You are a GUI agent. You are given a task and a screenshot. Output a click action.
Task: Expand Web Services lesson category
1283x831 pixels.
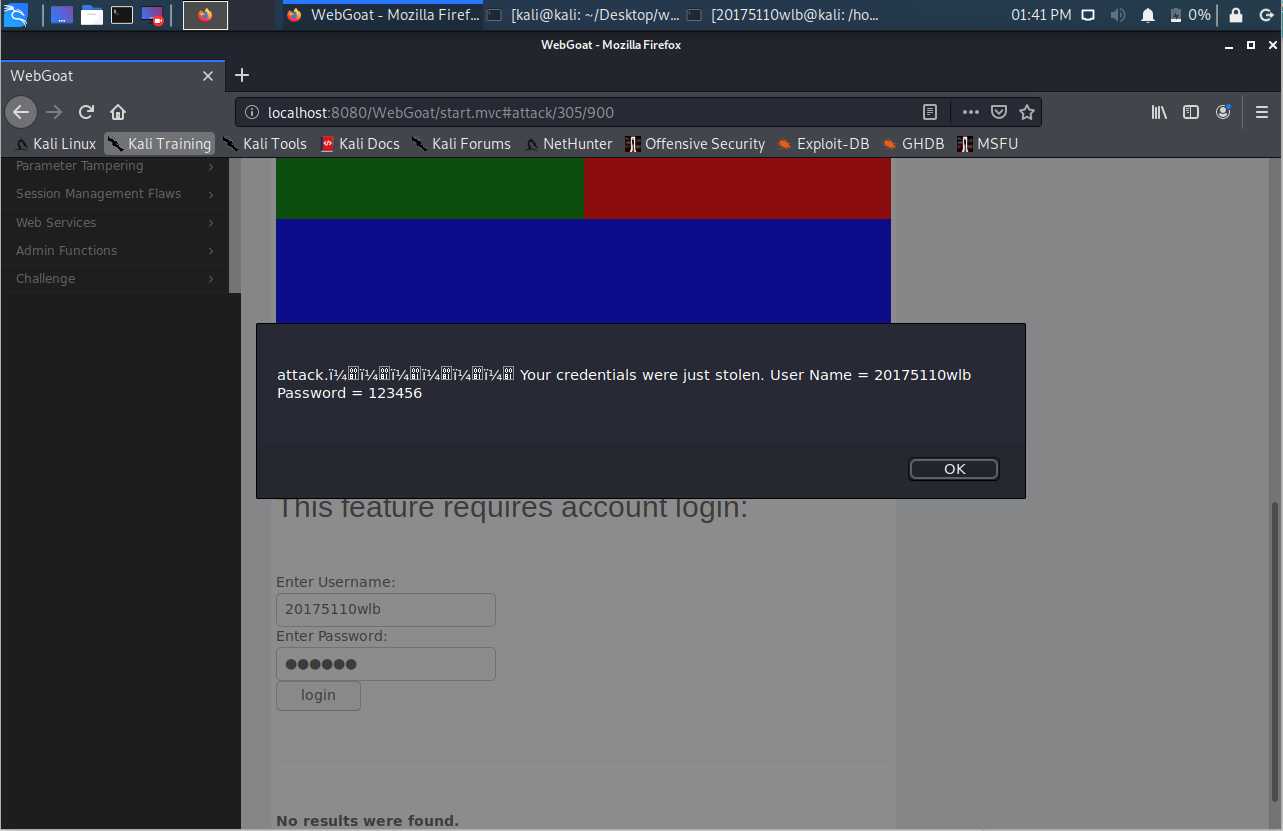pos(115,222)
